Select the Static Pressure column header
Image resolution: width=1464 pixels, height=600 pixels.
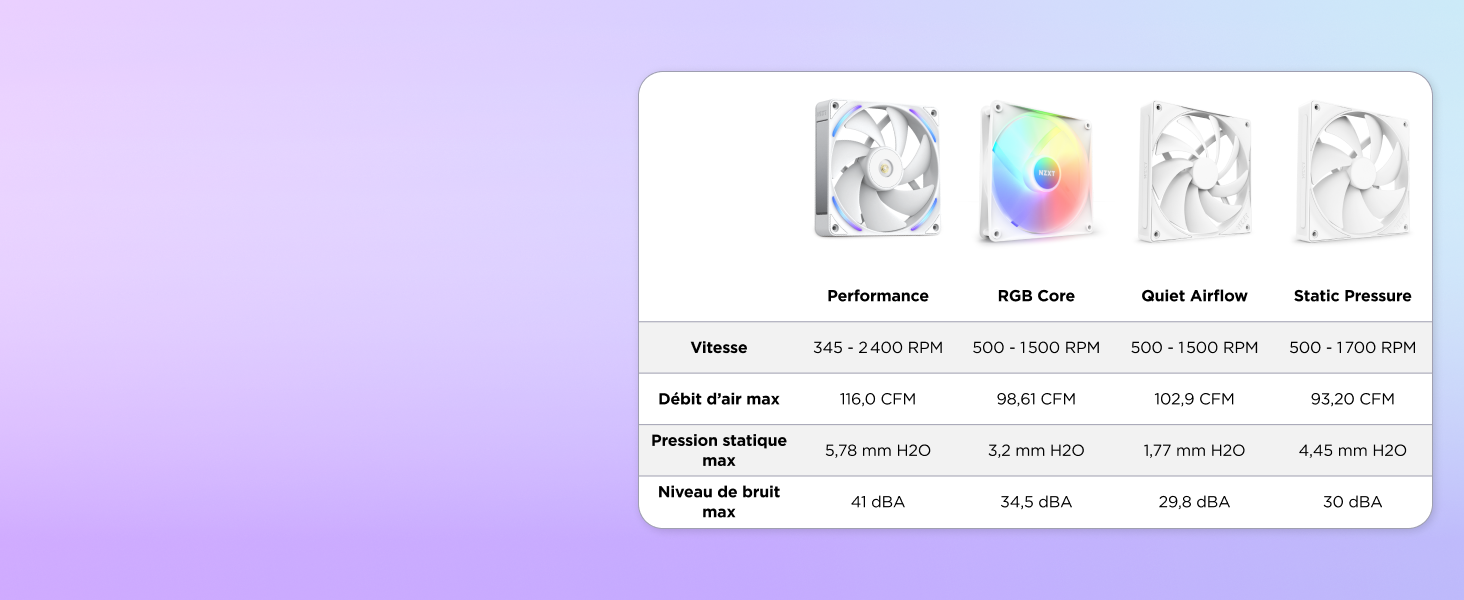1352,296
